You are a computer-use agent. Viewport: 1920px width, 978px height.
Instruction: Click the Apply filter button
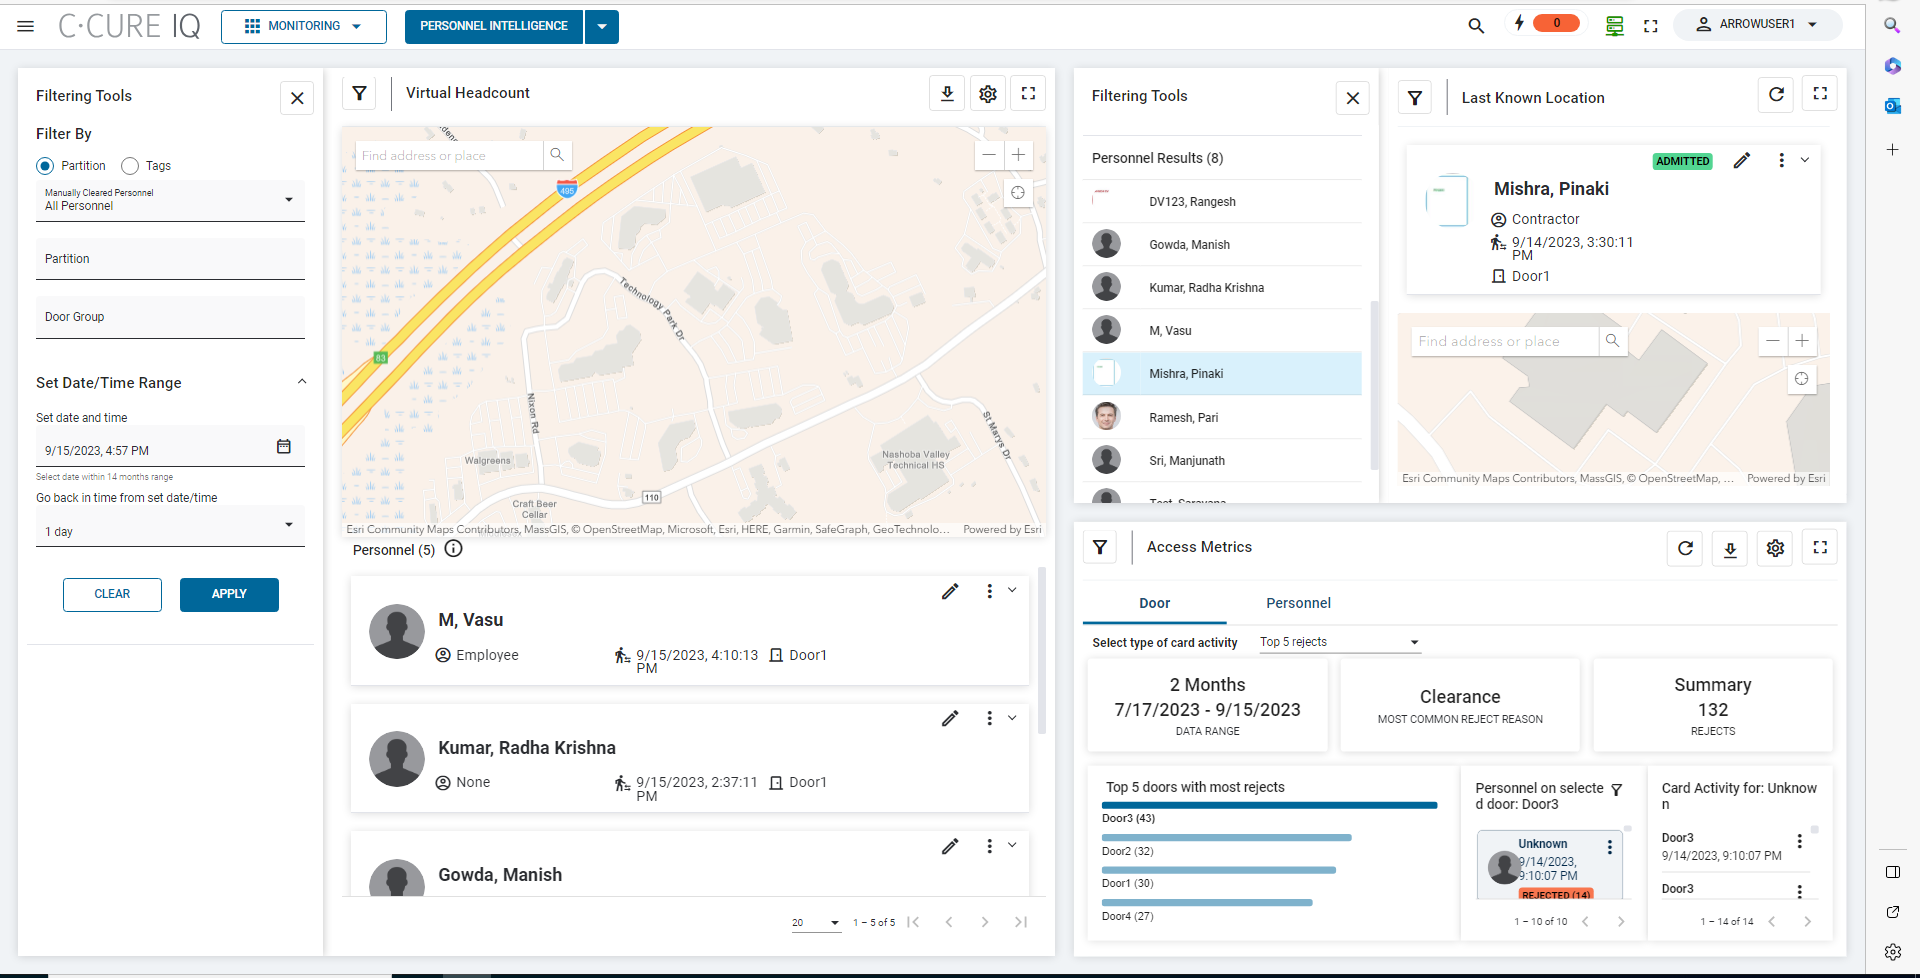point(229,594)
